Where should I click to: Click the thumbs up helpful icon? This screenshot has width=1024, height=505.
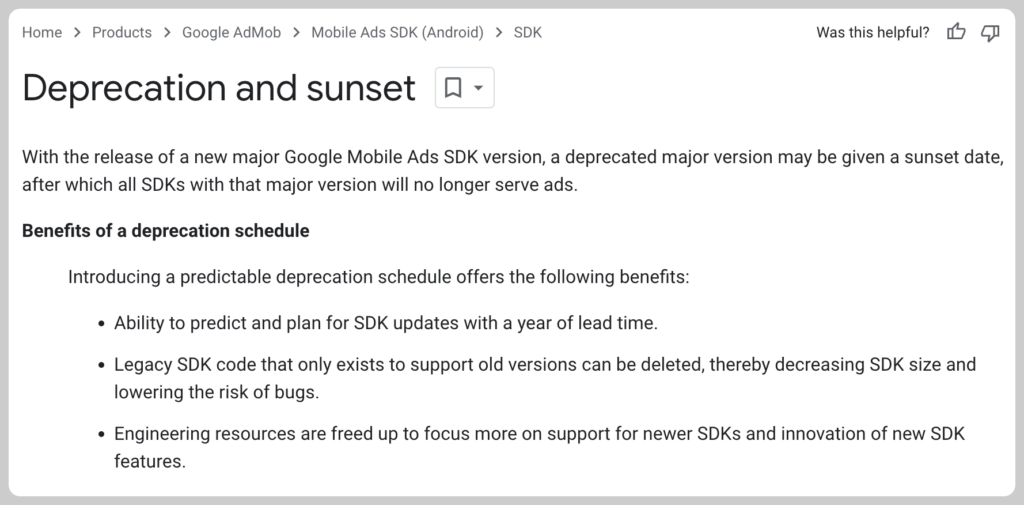(956, 33)
